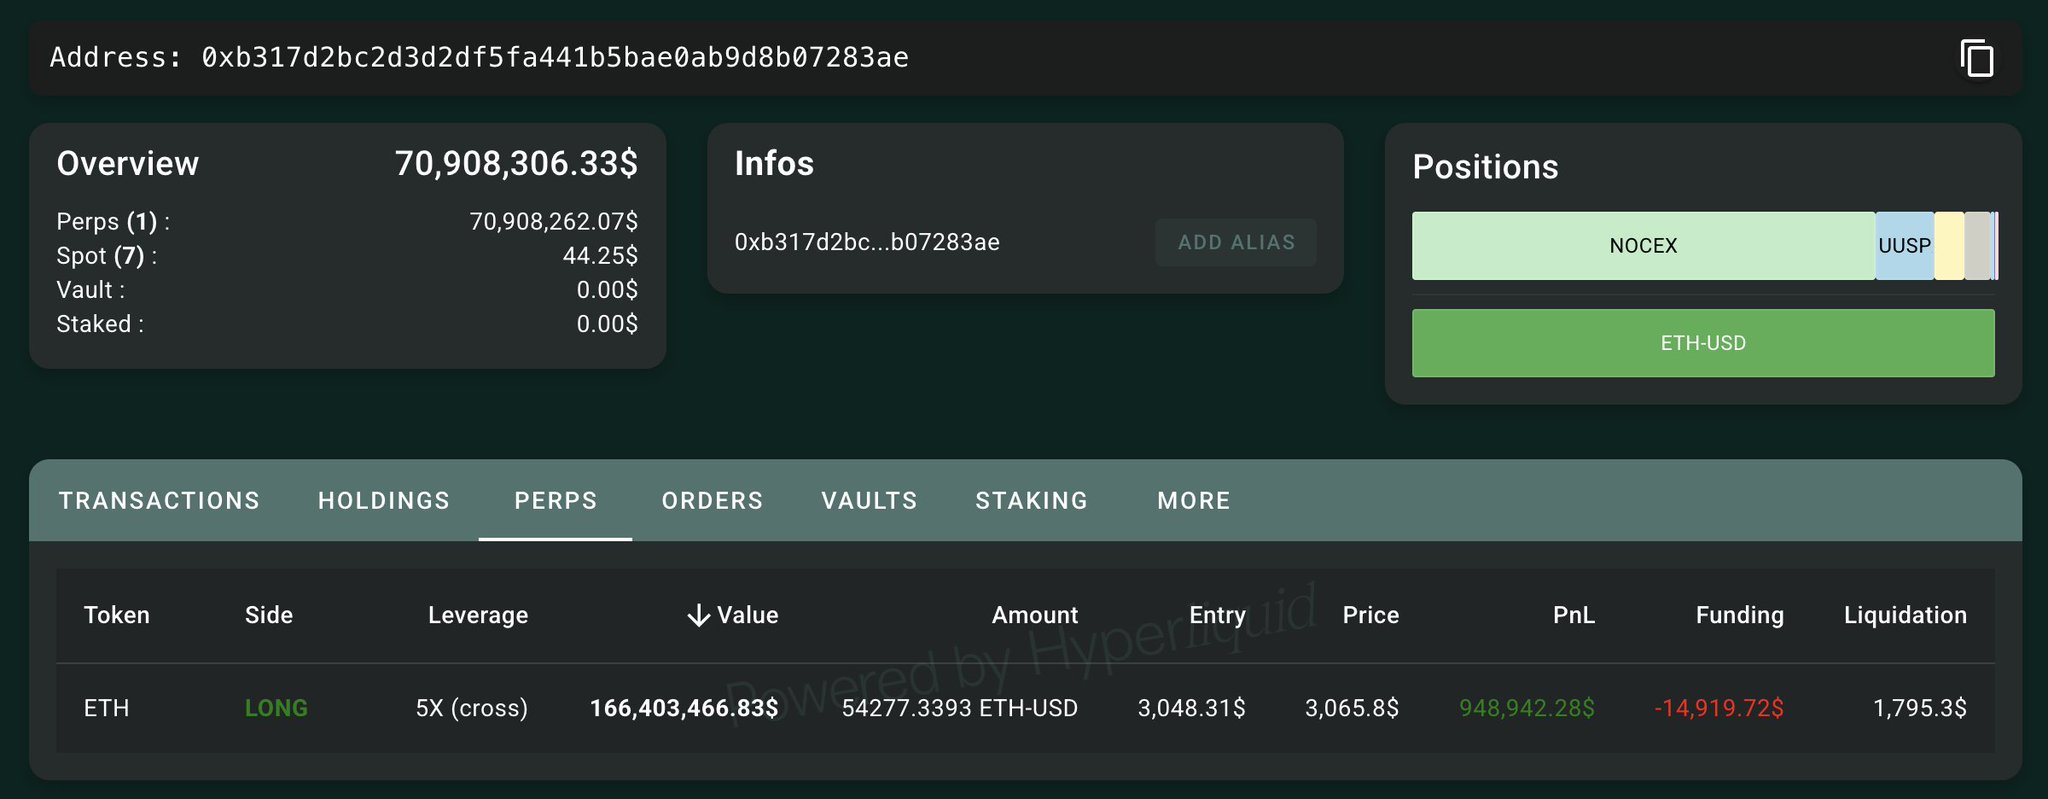Switch to the HOLDINGS tab
2048x799 pixels.
[x=384, y=501]
